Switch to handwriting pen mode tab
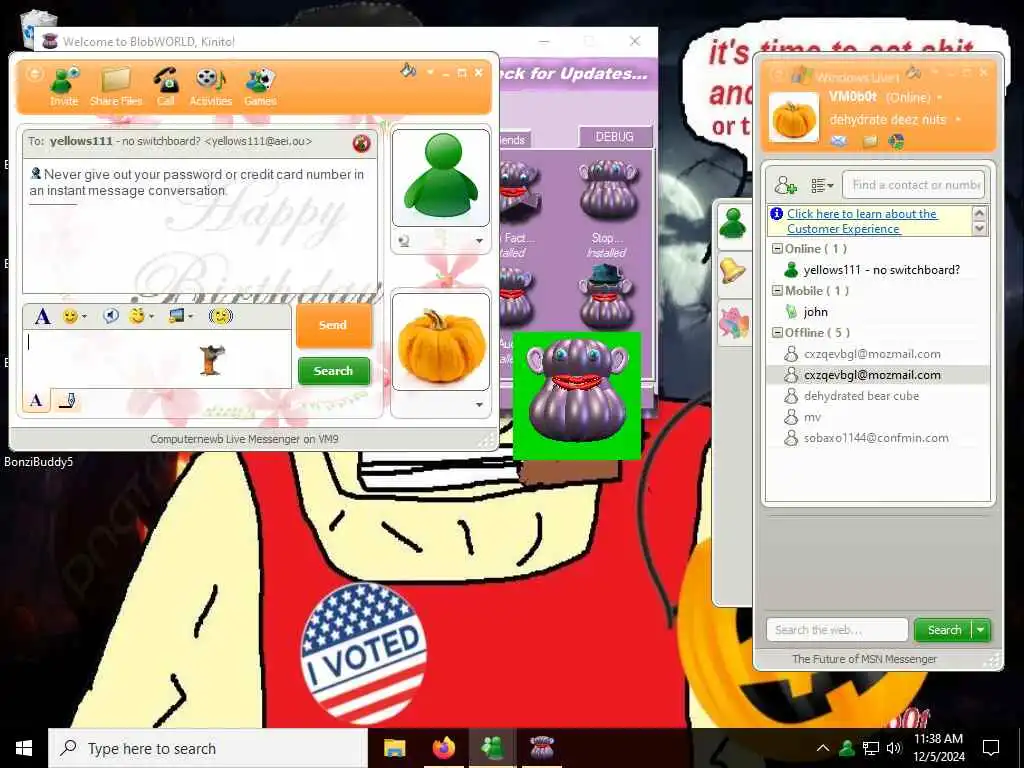Screen dimensions: 1024x768 click(x=67, y=400)
